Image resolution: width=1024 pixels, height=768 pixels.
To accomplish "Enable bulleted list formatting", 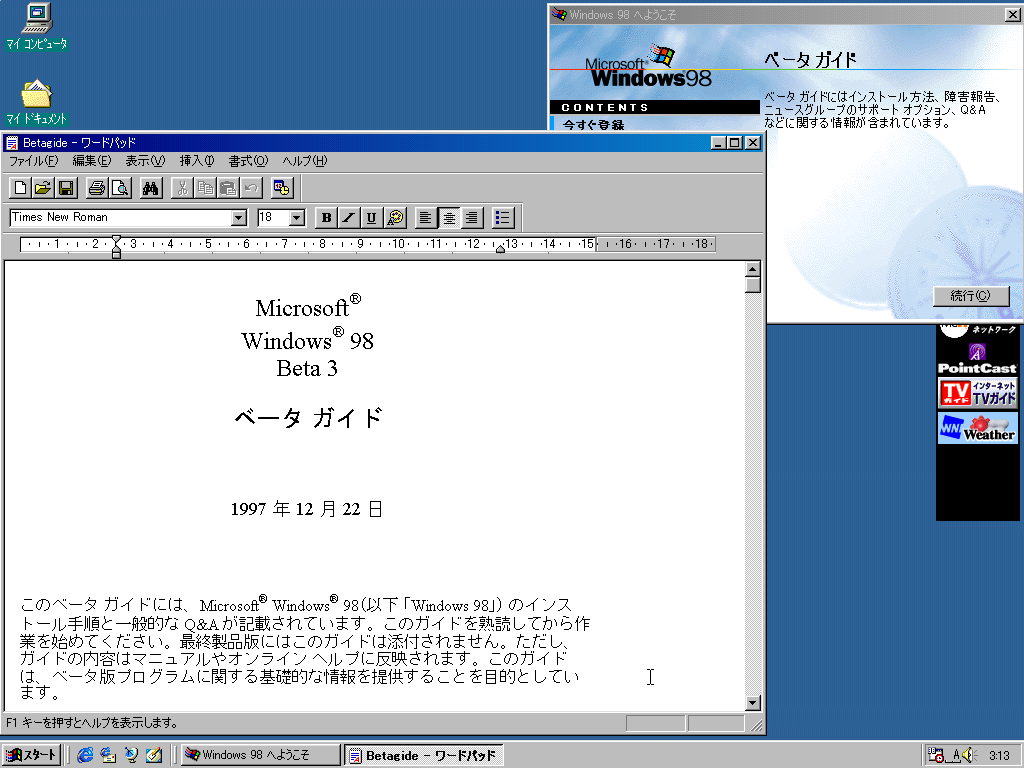I will [x=503, y=217].
